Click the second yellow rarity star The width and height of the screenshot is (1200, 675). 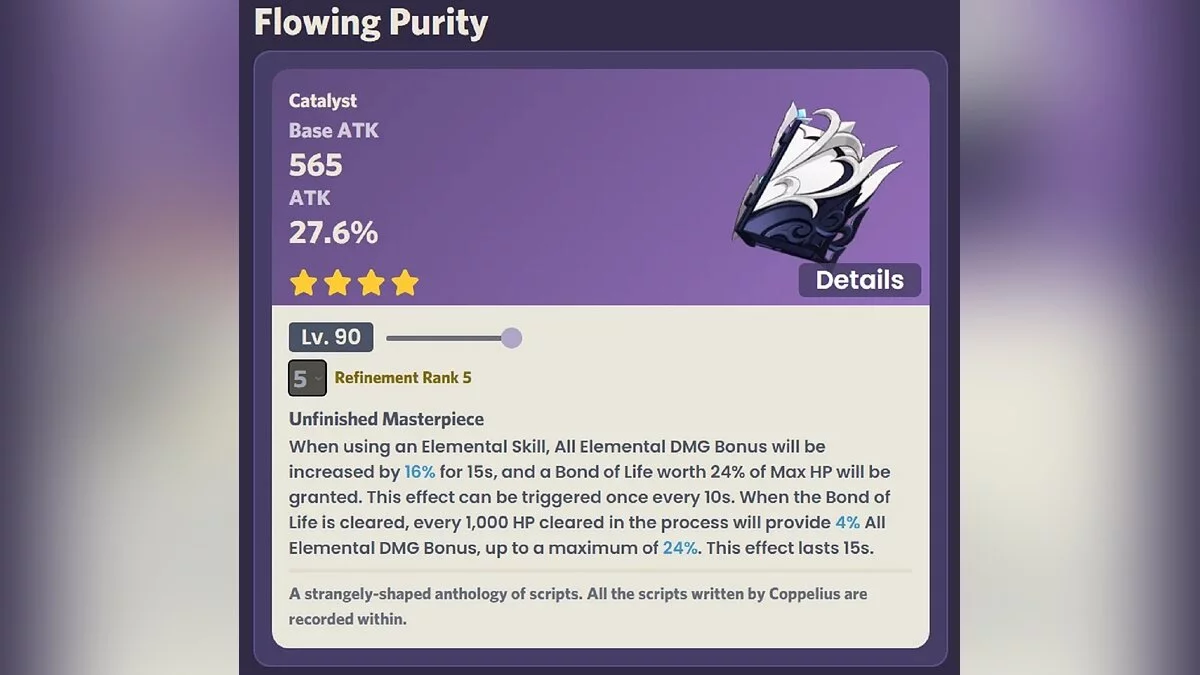click(x=337, y=283)
